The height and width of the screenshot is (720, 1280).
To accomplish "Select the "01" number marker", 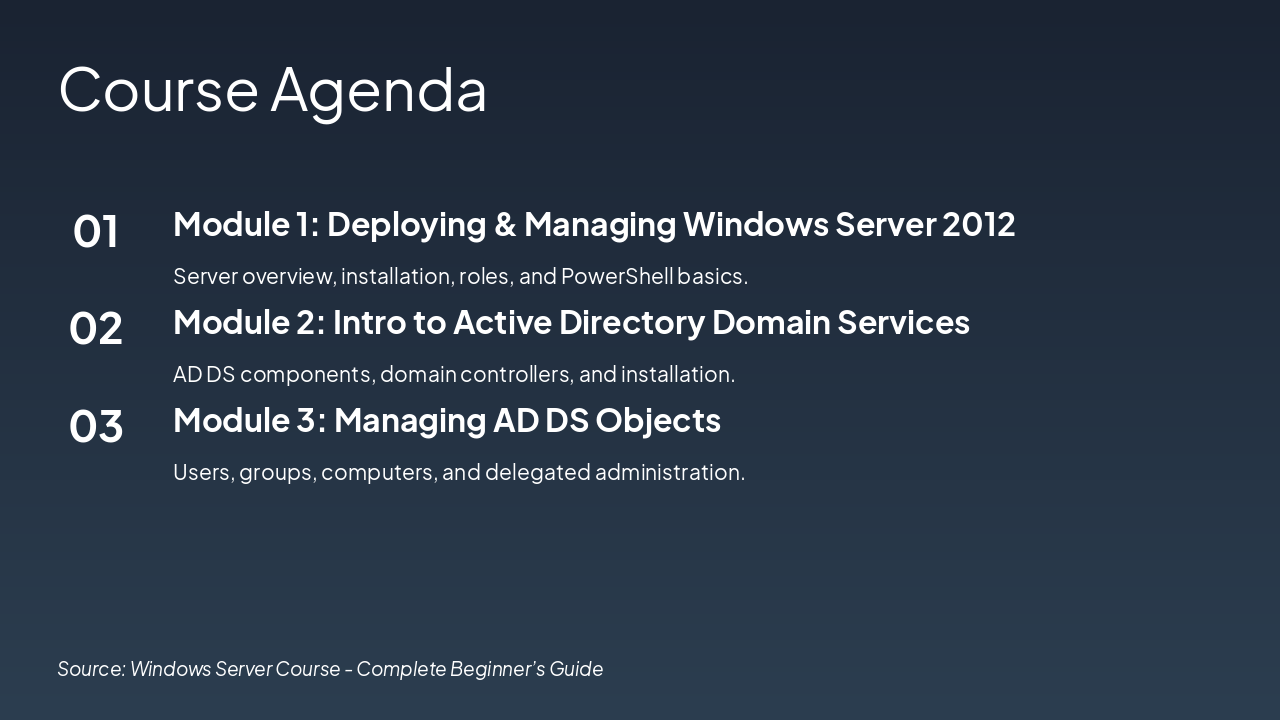I will [96, 232].
